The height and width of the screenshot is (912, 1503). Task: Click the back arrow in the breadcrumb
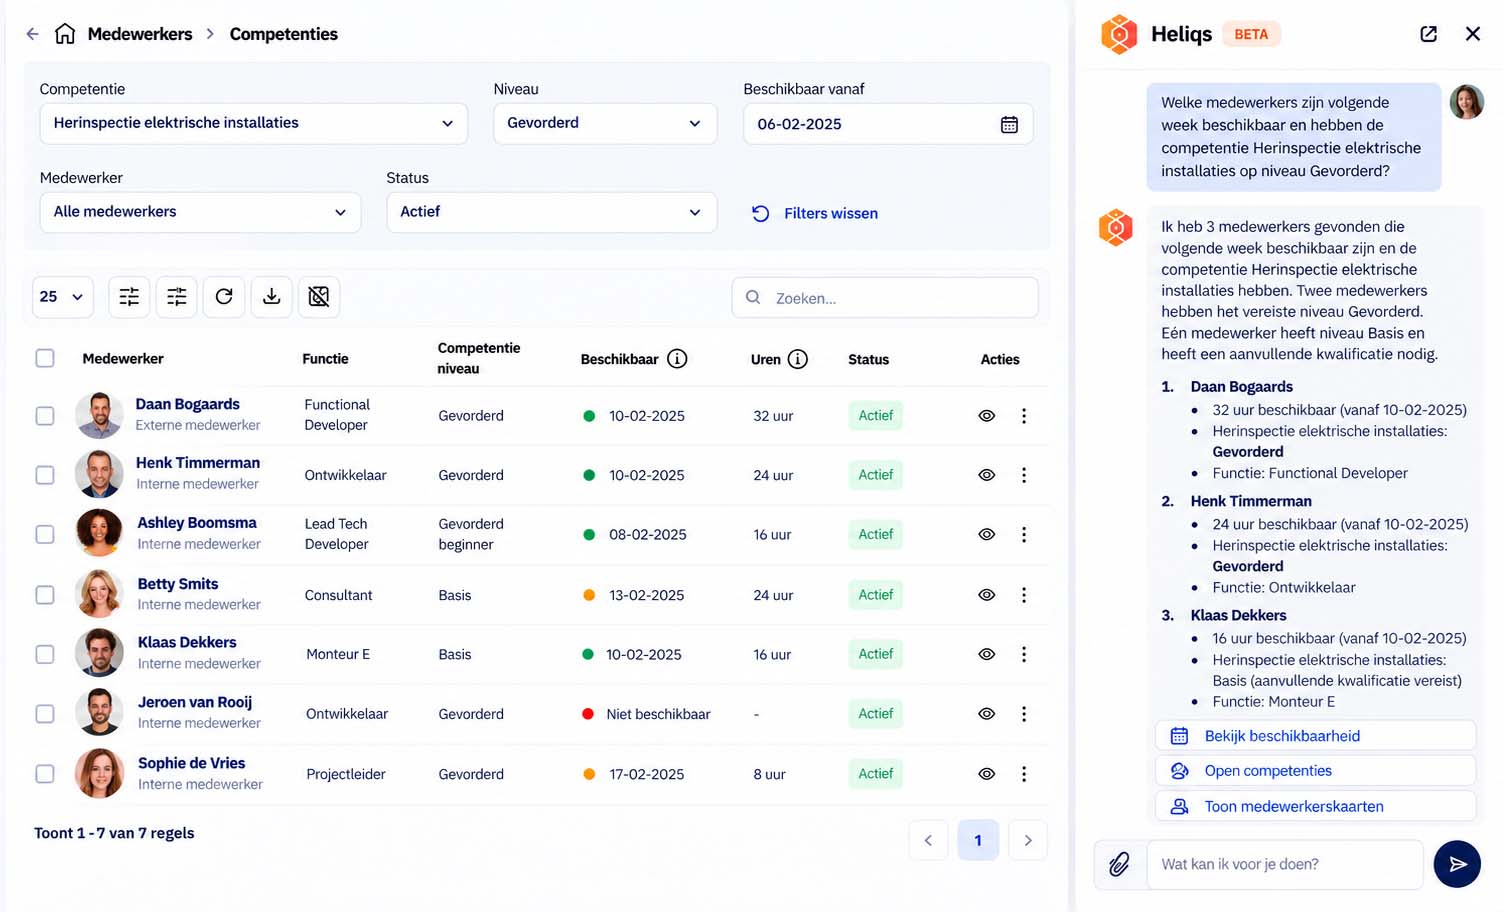click(x=32, y=34)
